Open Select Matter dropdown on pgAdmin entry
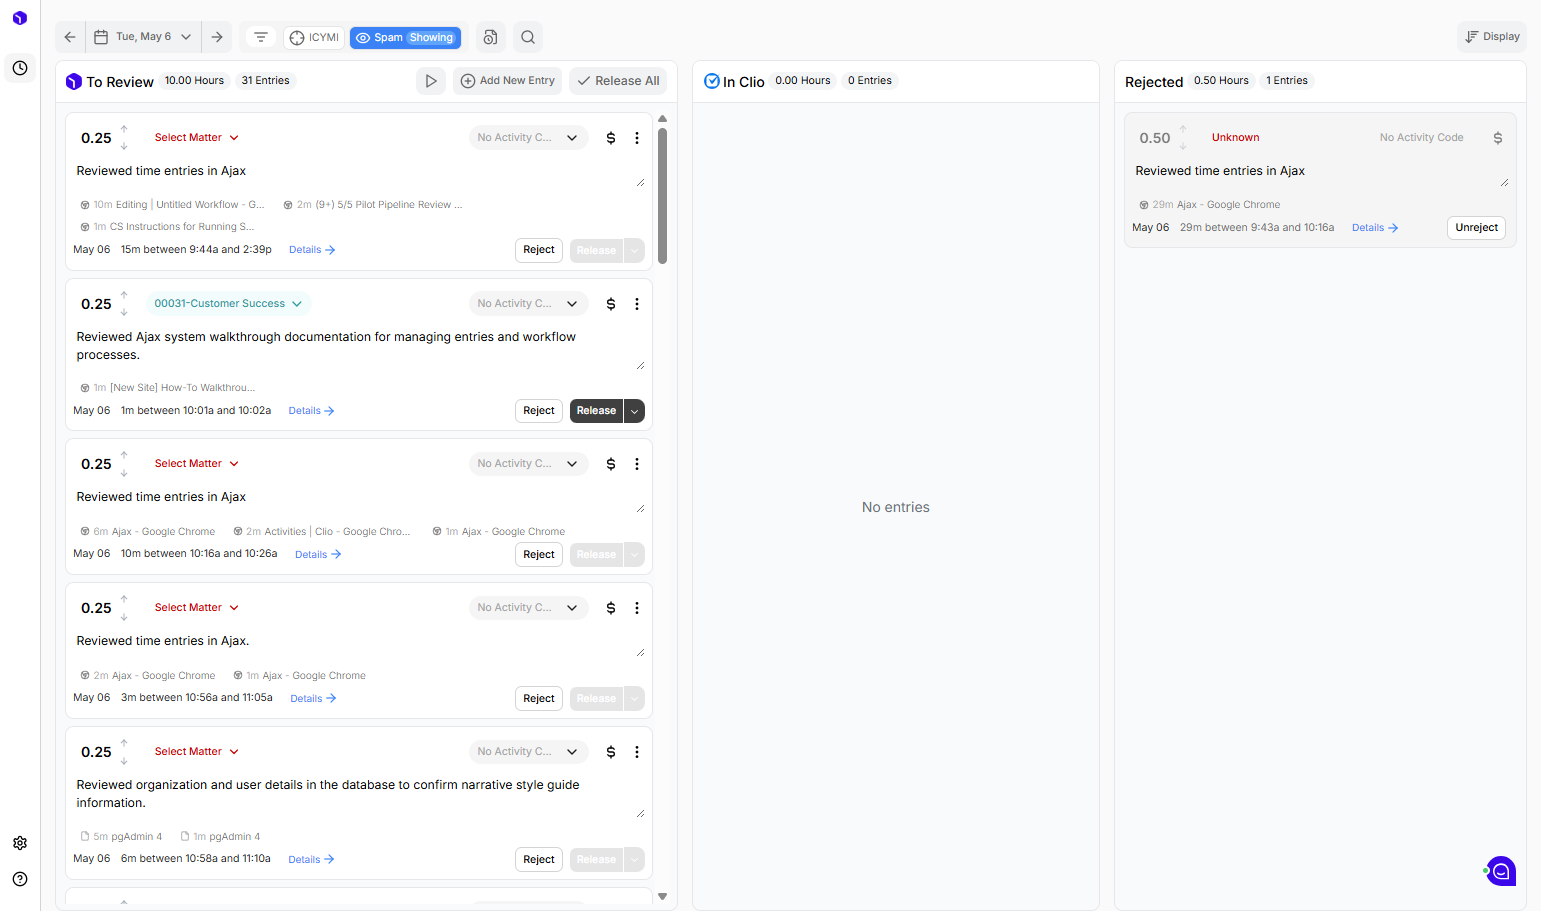Image resolution: width=1541 pixels, height=911 pixels. 196,752
